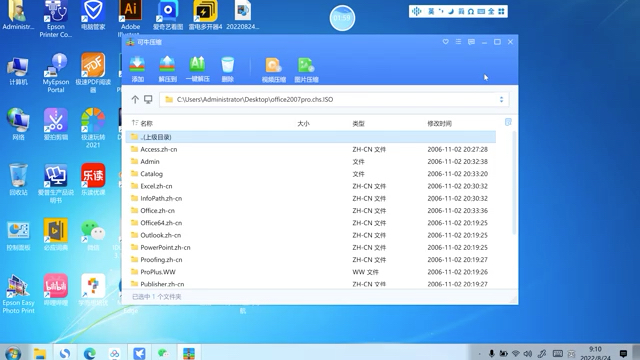Click the round 01:59 timer widget
The image size is (640, 360).
point(342,18)
